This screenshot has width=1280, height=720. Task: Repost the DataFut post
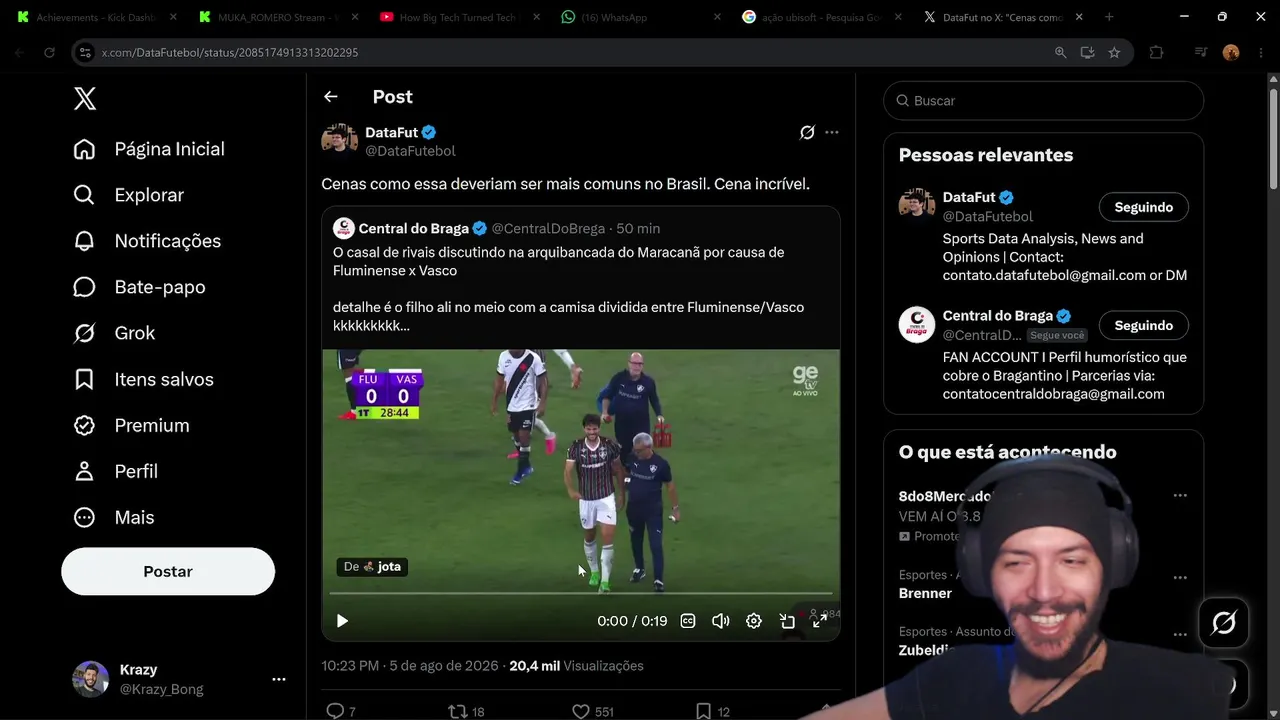(x=458, y=711)
